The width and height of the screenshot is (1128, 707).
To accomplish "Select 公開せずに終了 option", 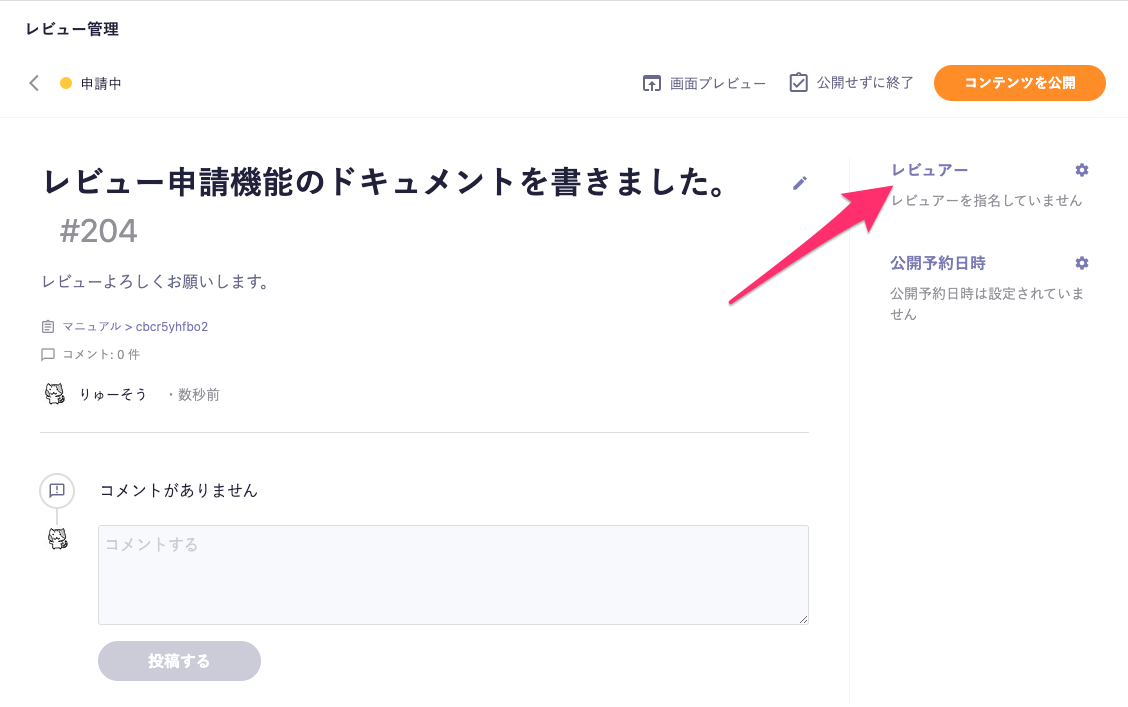I will [865, 83].
